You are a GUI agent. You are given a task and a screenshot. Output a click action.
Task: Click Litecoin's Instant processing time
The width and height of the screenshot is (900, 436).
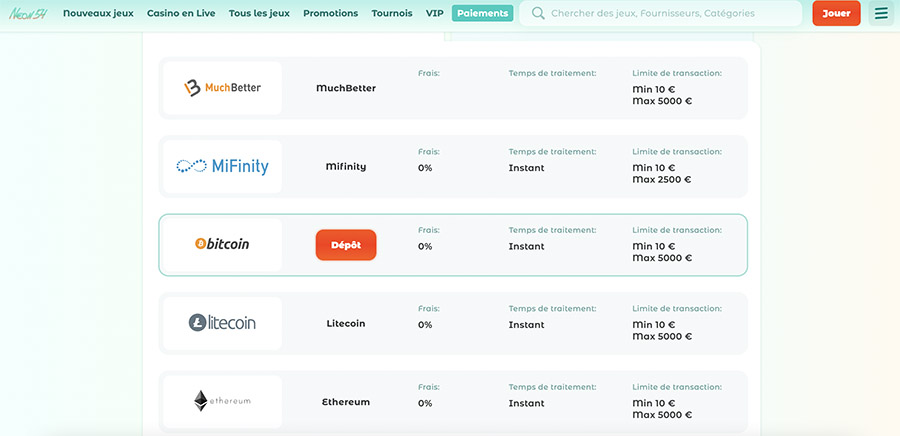coord(526,325)
